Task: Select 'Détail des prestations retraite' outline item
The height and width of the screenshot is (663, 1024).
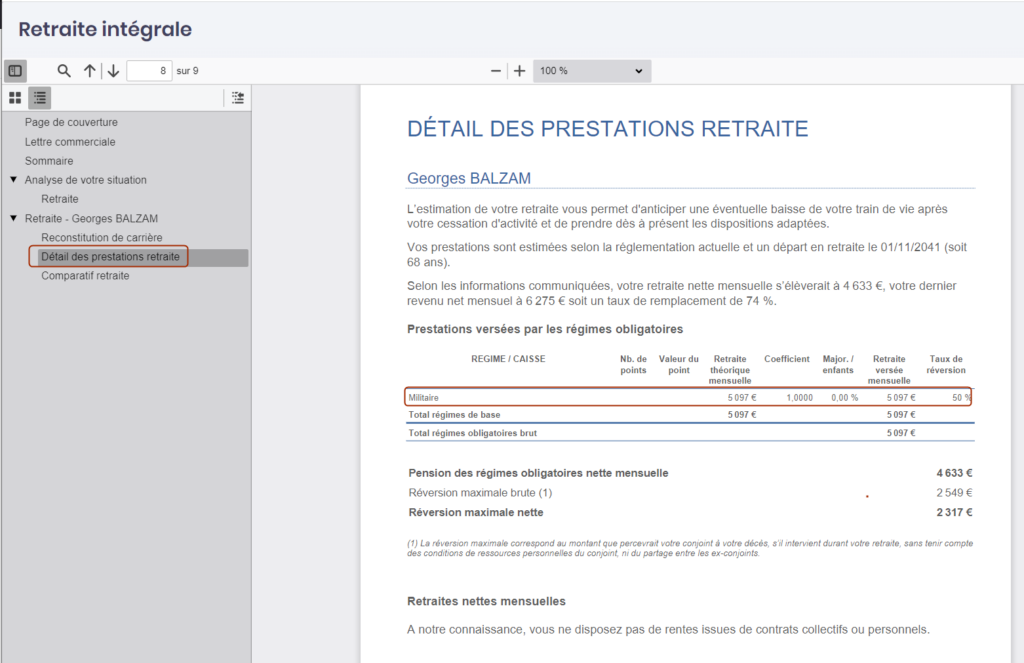Action: 110,257
